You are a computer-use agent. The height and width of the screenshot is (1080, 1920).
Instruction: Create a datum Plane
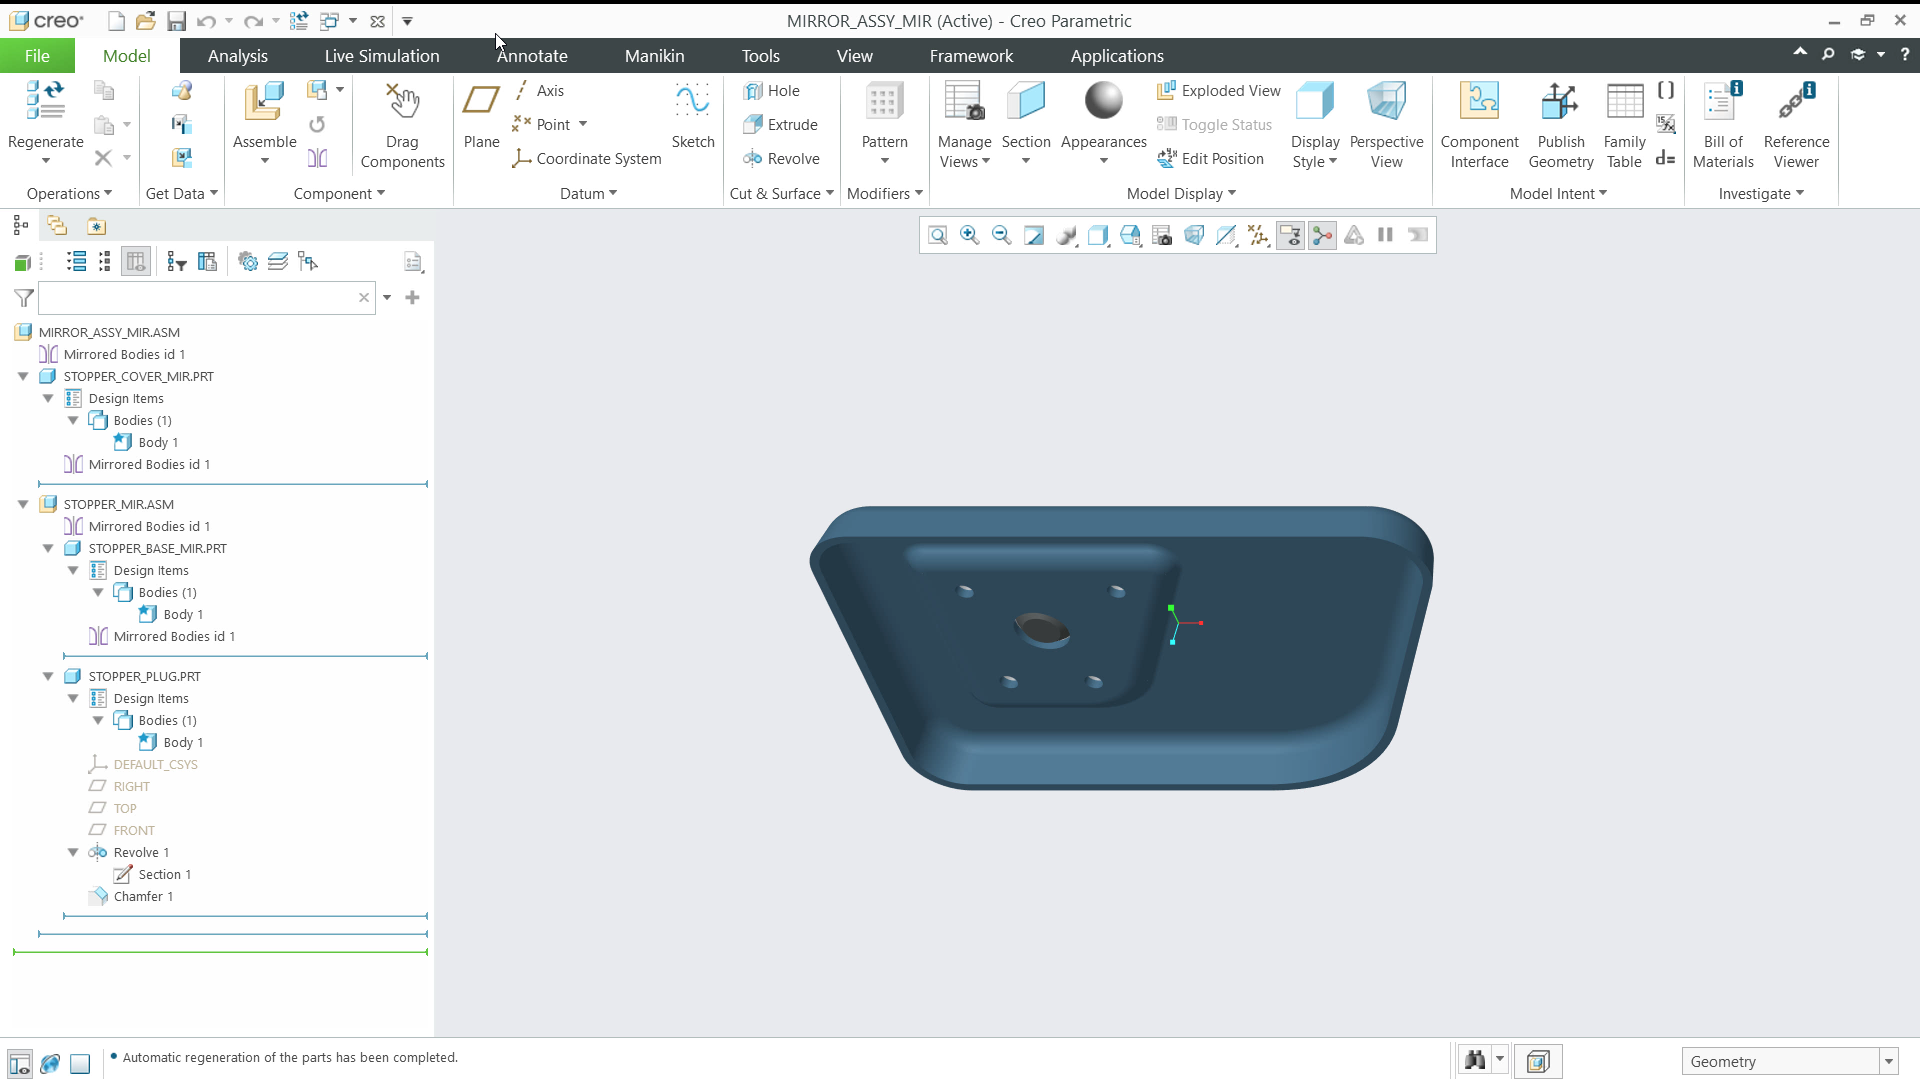[481, 116]
